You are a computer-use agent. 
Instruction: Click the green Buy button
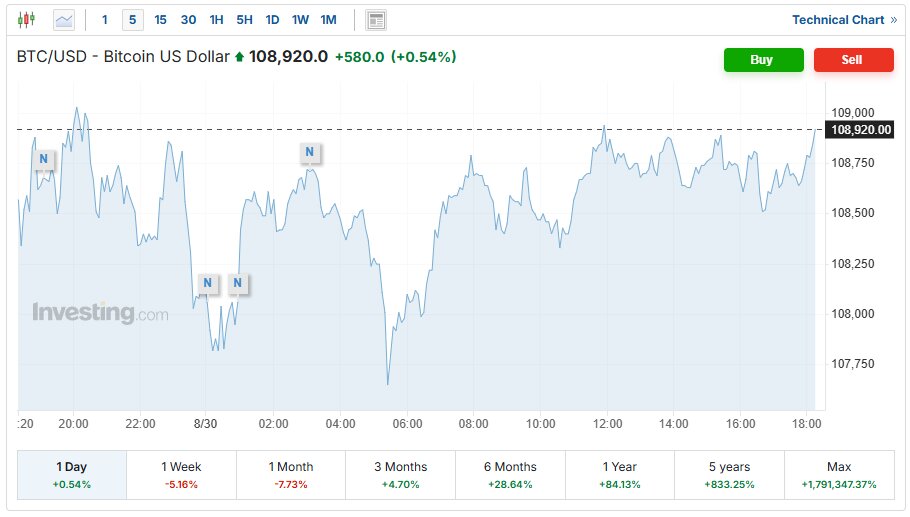point(763,60)
